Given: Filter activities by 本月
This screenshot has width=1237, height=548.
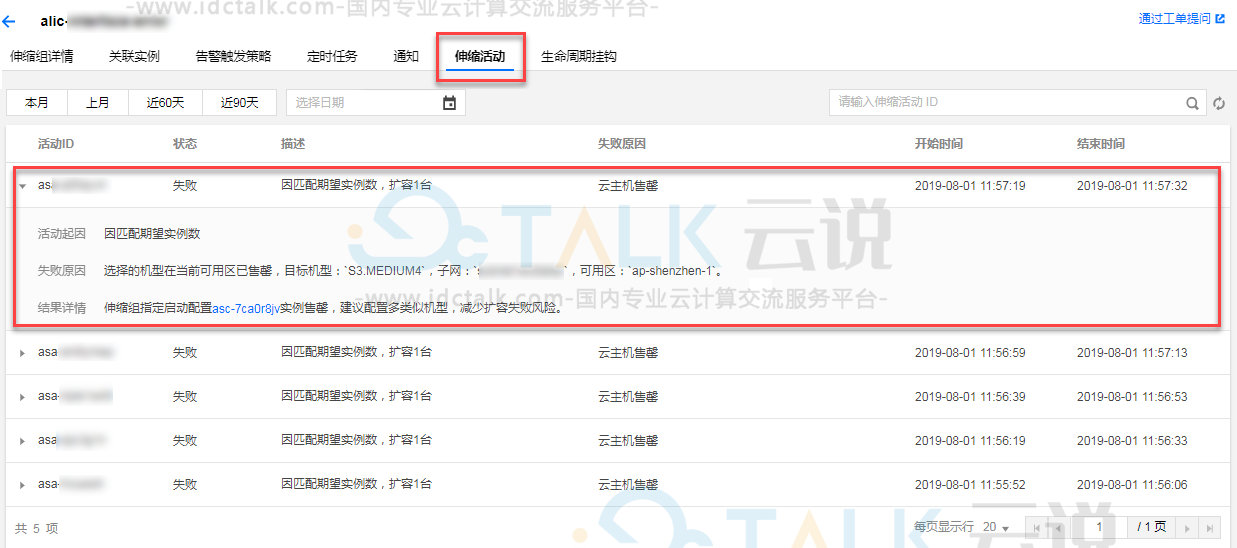Looking at the screenshot, I should [x=37, y=102].
